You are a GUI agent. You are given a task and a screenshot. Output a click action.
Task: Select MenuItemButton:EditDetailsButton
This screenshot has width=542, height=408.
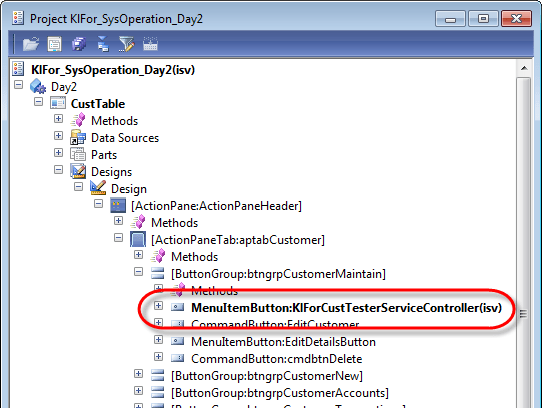(x=283, y=342)
